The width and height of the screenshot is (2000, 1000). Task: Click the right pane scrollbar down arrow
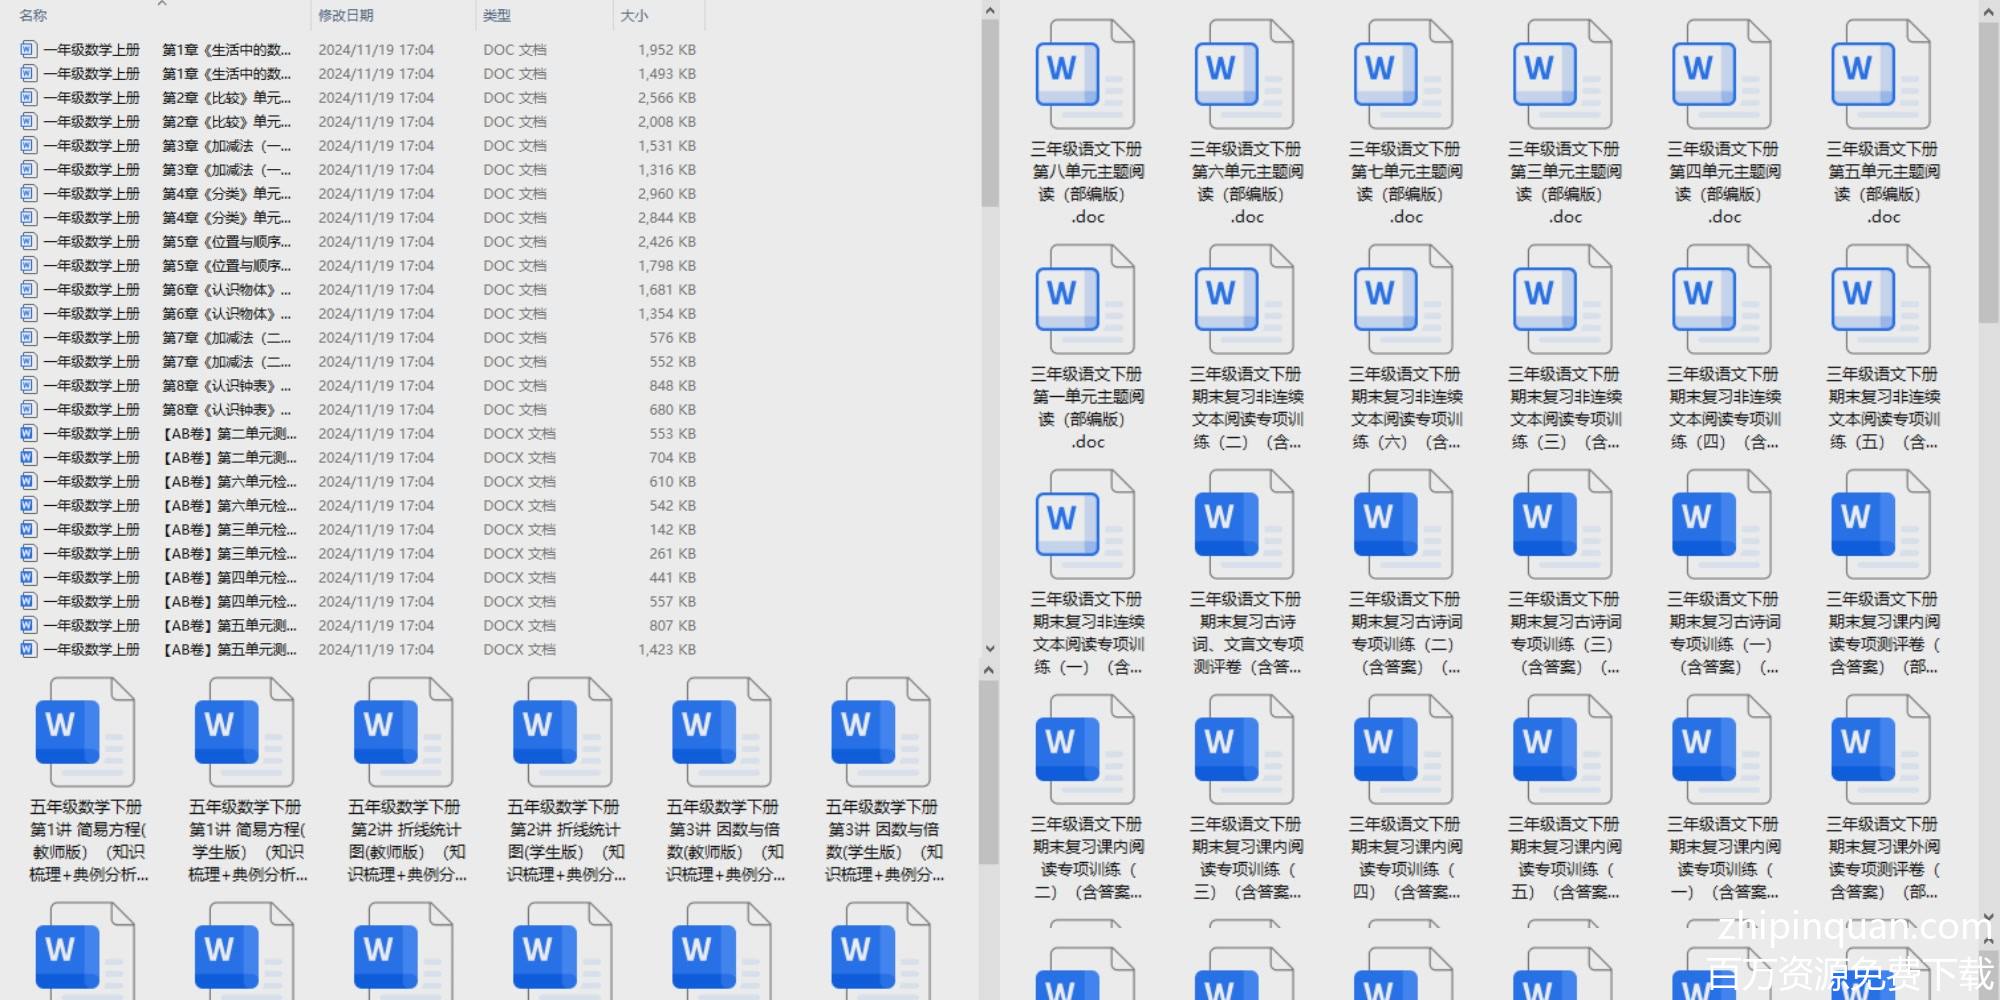[x=1989, y=916]
